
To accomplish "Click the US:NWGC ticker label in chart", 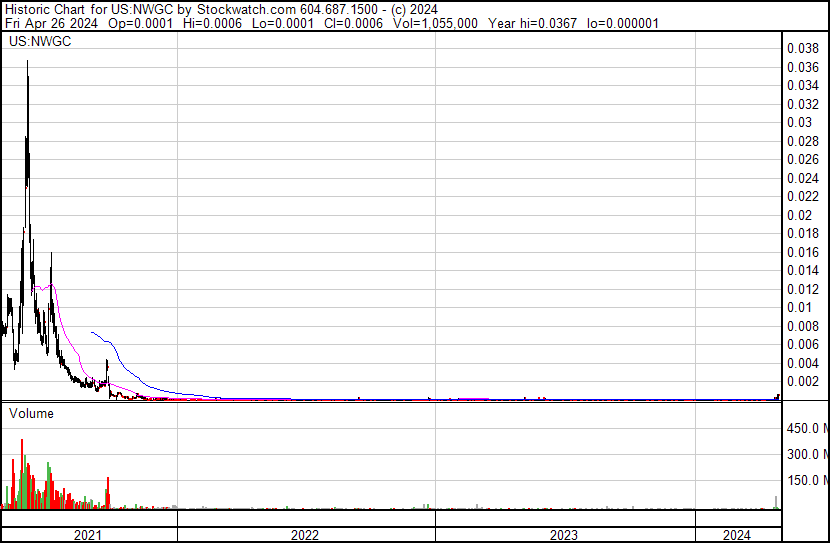I will [x=37, y=43].
